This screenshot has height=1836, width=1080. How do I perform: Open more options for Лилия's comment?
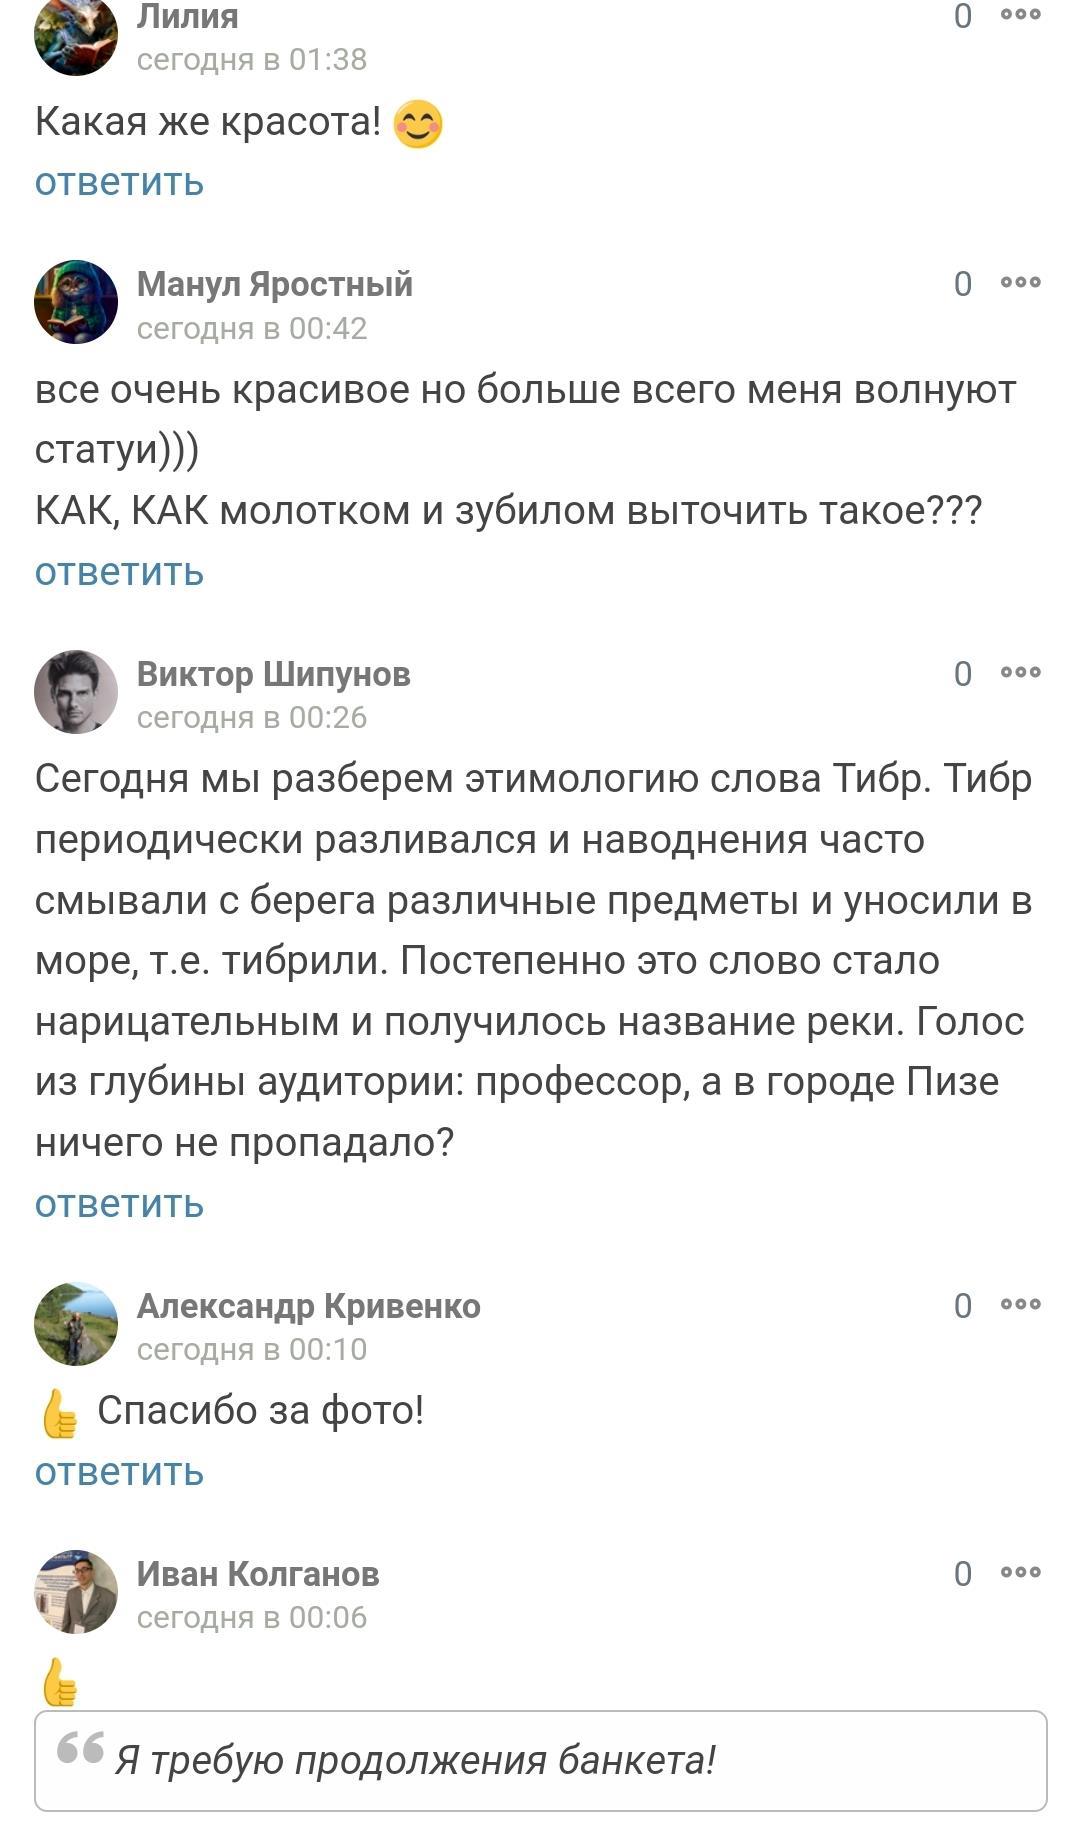pyautogui.click(x=1020, y=15)
